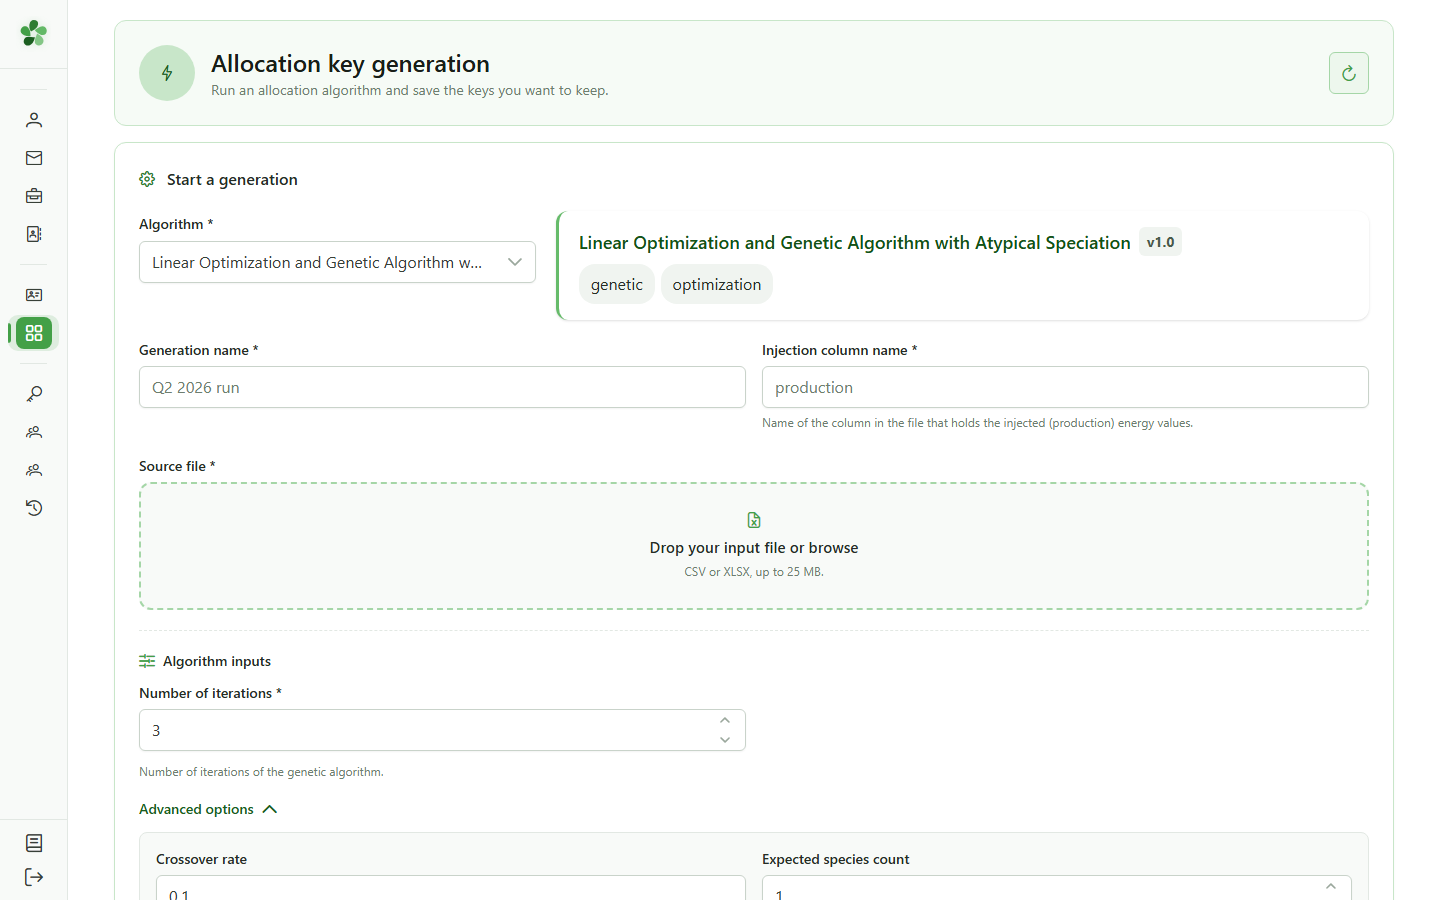
Task: Click the sliders icon beside Algorithm inputs
Action: 147,661
